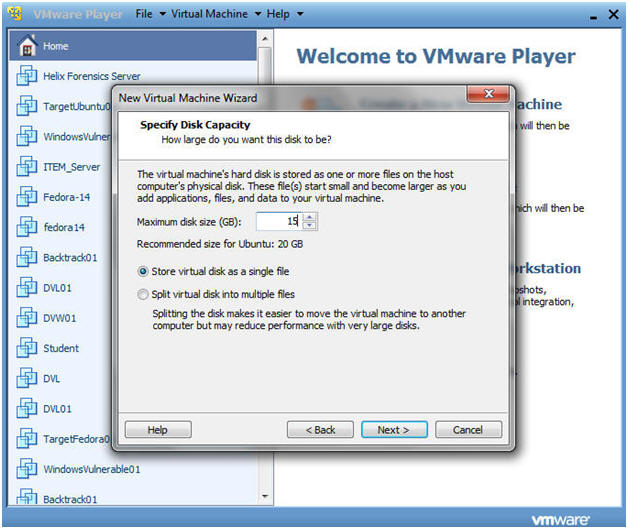Click the vmware logo in the status bar
628x529 pixels.
click(560, 519)
